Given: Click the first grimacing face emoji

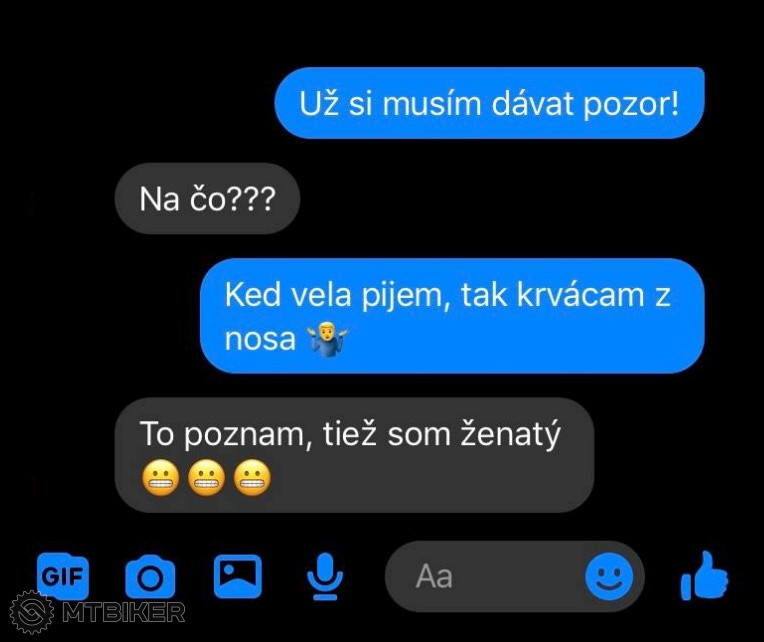Looking at the screenshot, I should (x=160, y=478).
